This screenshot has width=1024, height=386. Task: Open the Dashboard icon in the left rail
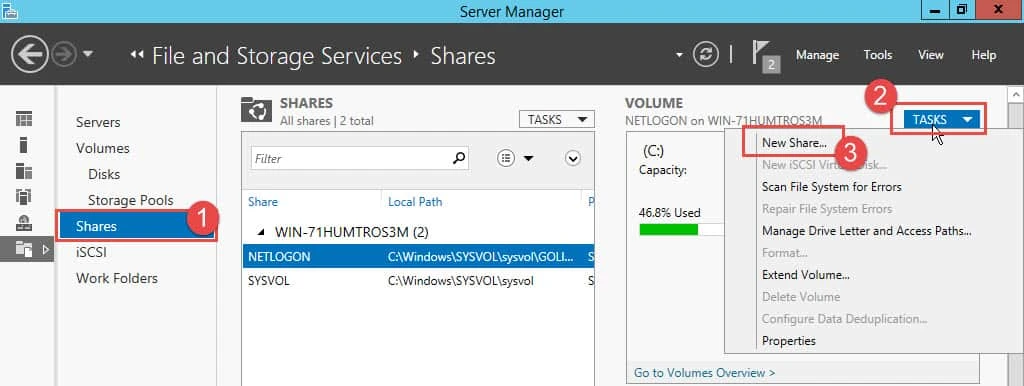(x=24, y=119)
